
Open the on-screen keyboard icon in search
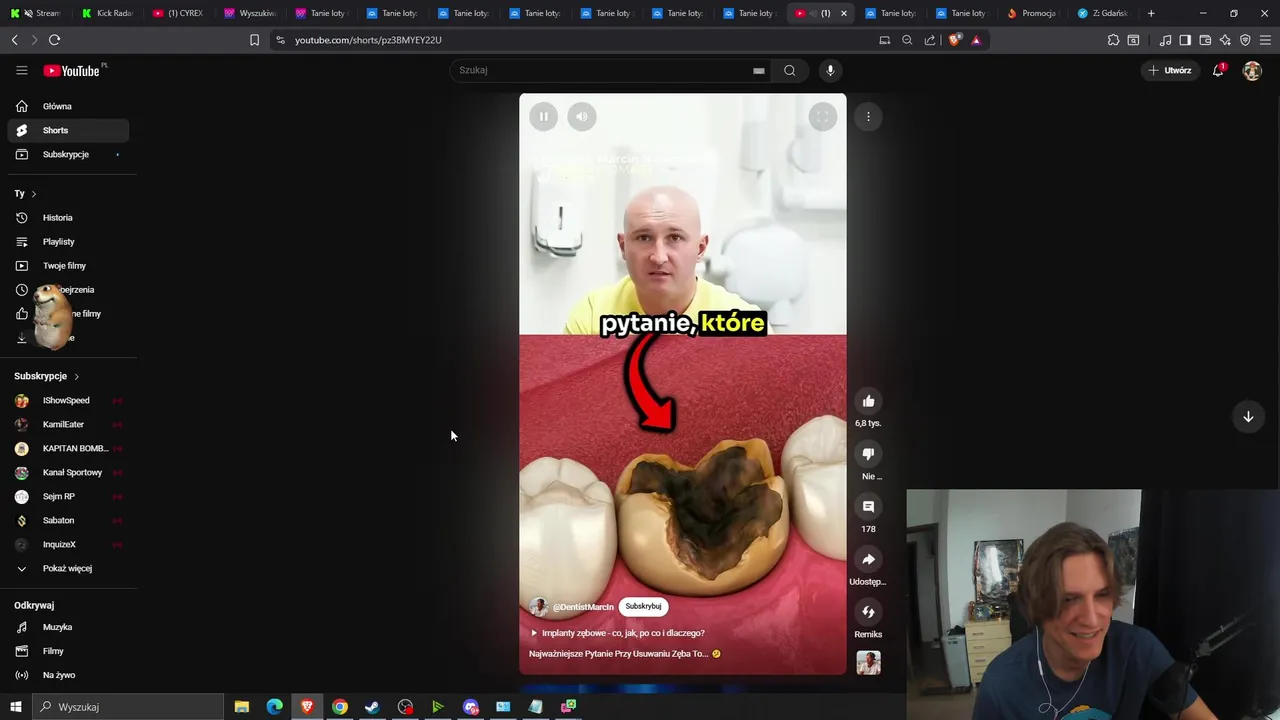(x=759, y=70)
